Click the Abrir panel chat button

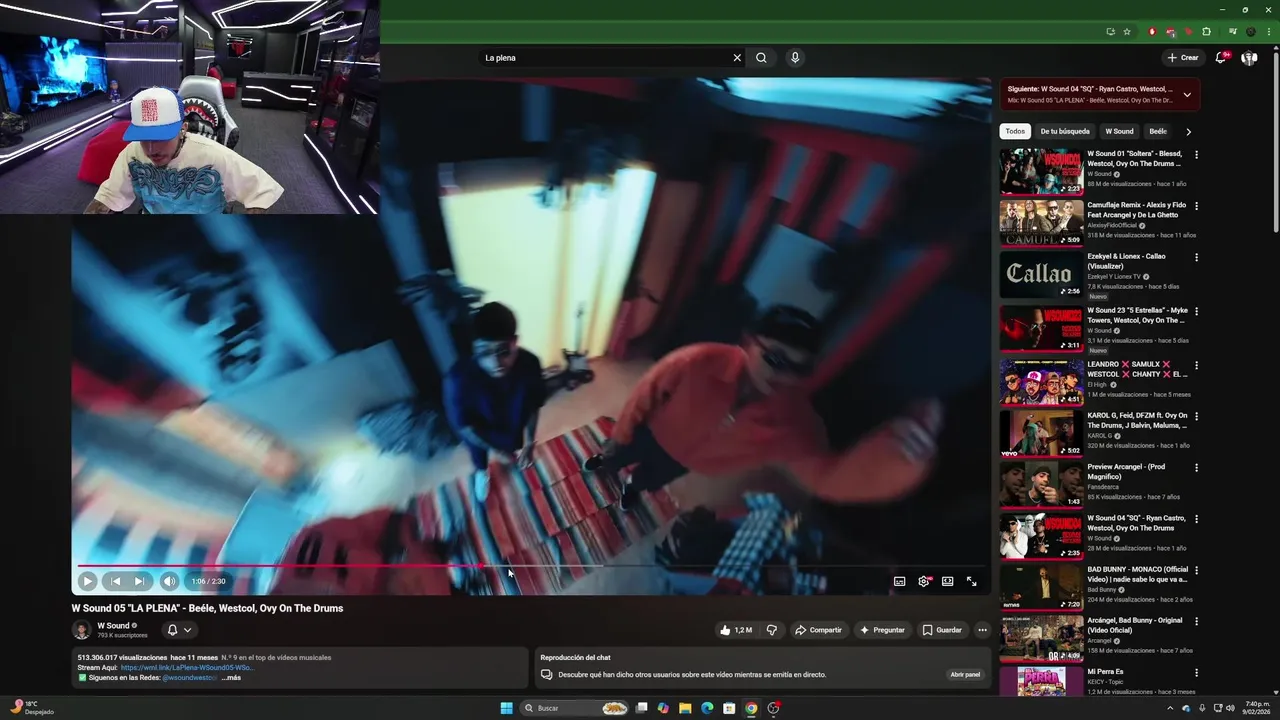click(965, 674)
